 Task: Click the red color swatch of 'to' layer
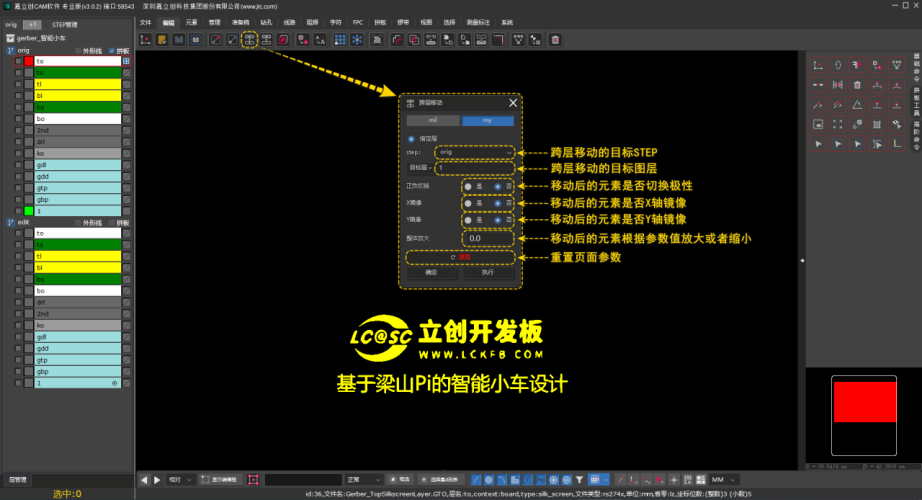[x=29, y=61]
